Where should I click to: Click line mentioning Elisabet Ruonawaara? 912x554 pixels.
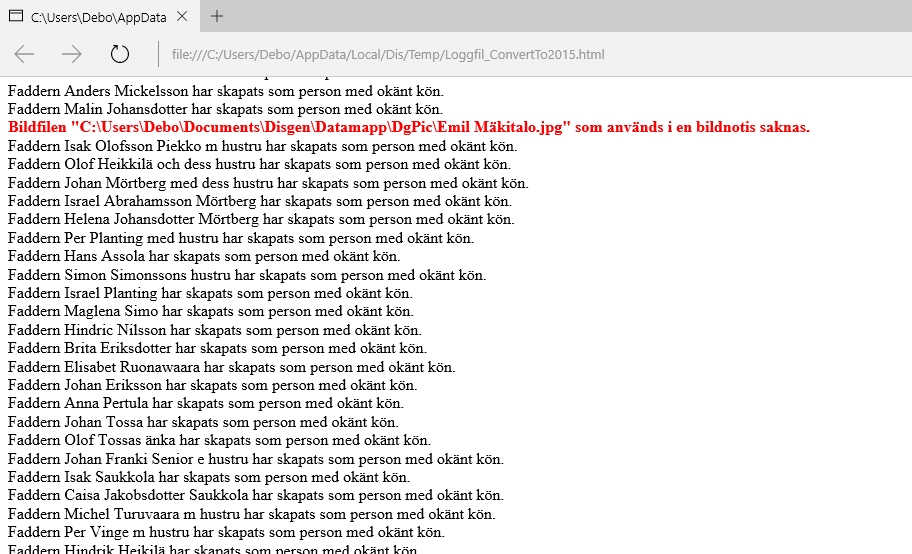pos(231,367)
